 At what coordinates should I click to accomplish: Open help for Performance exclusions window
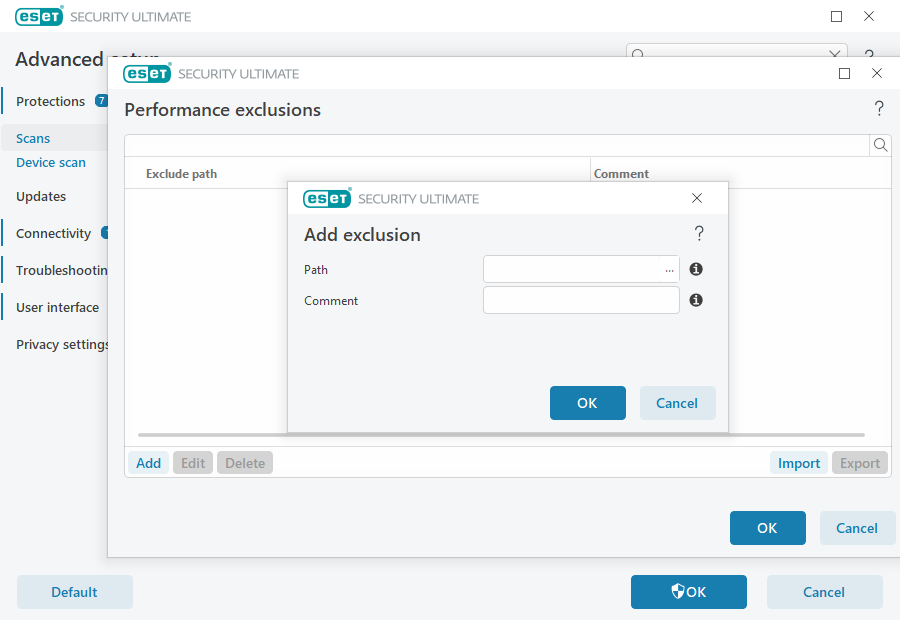click(879, 108)
